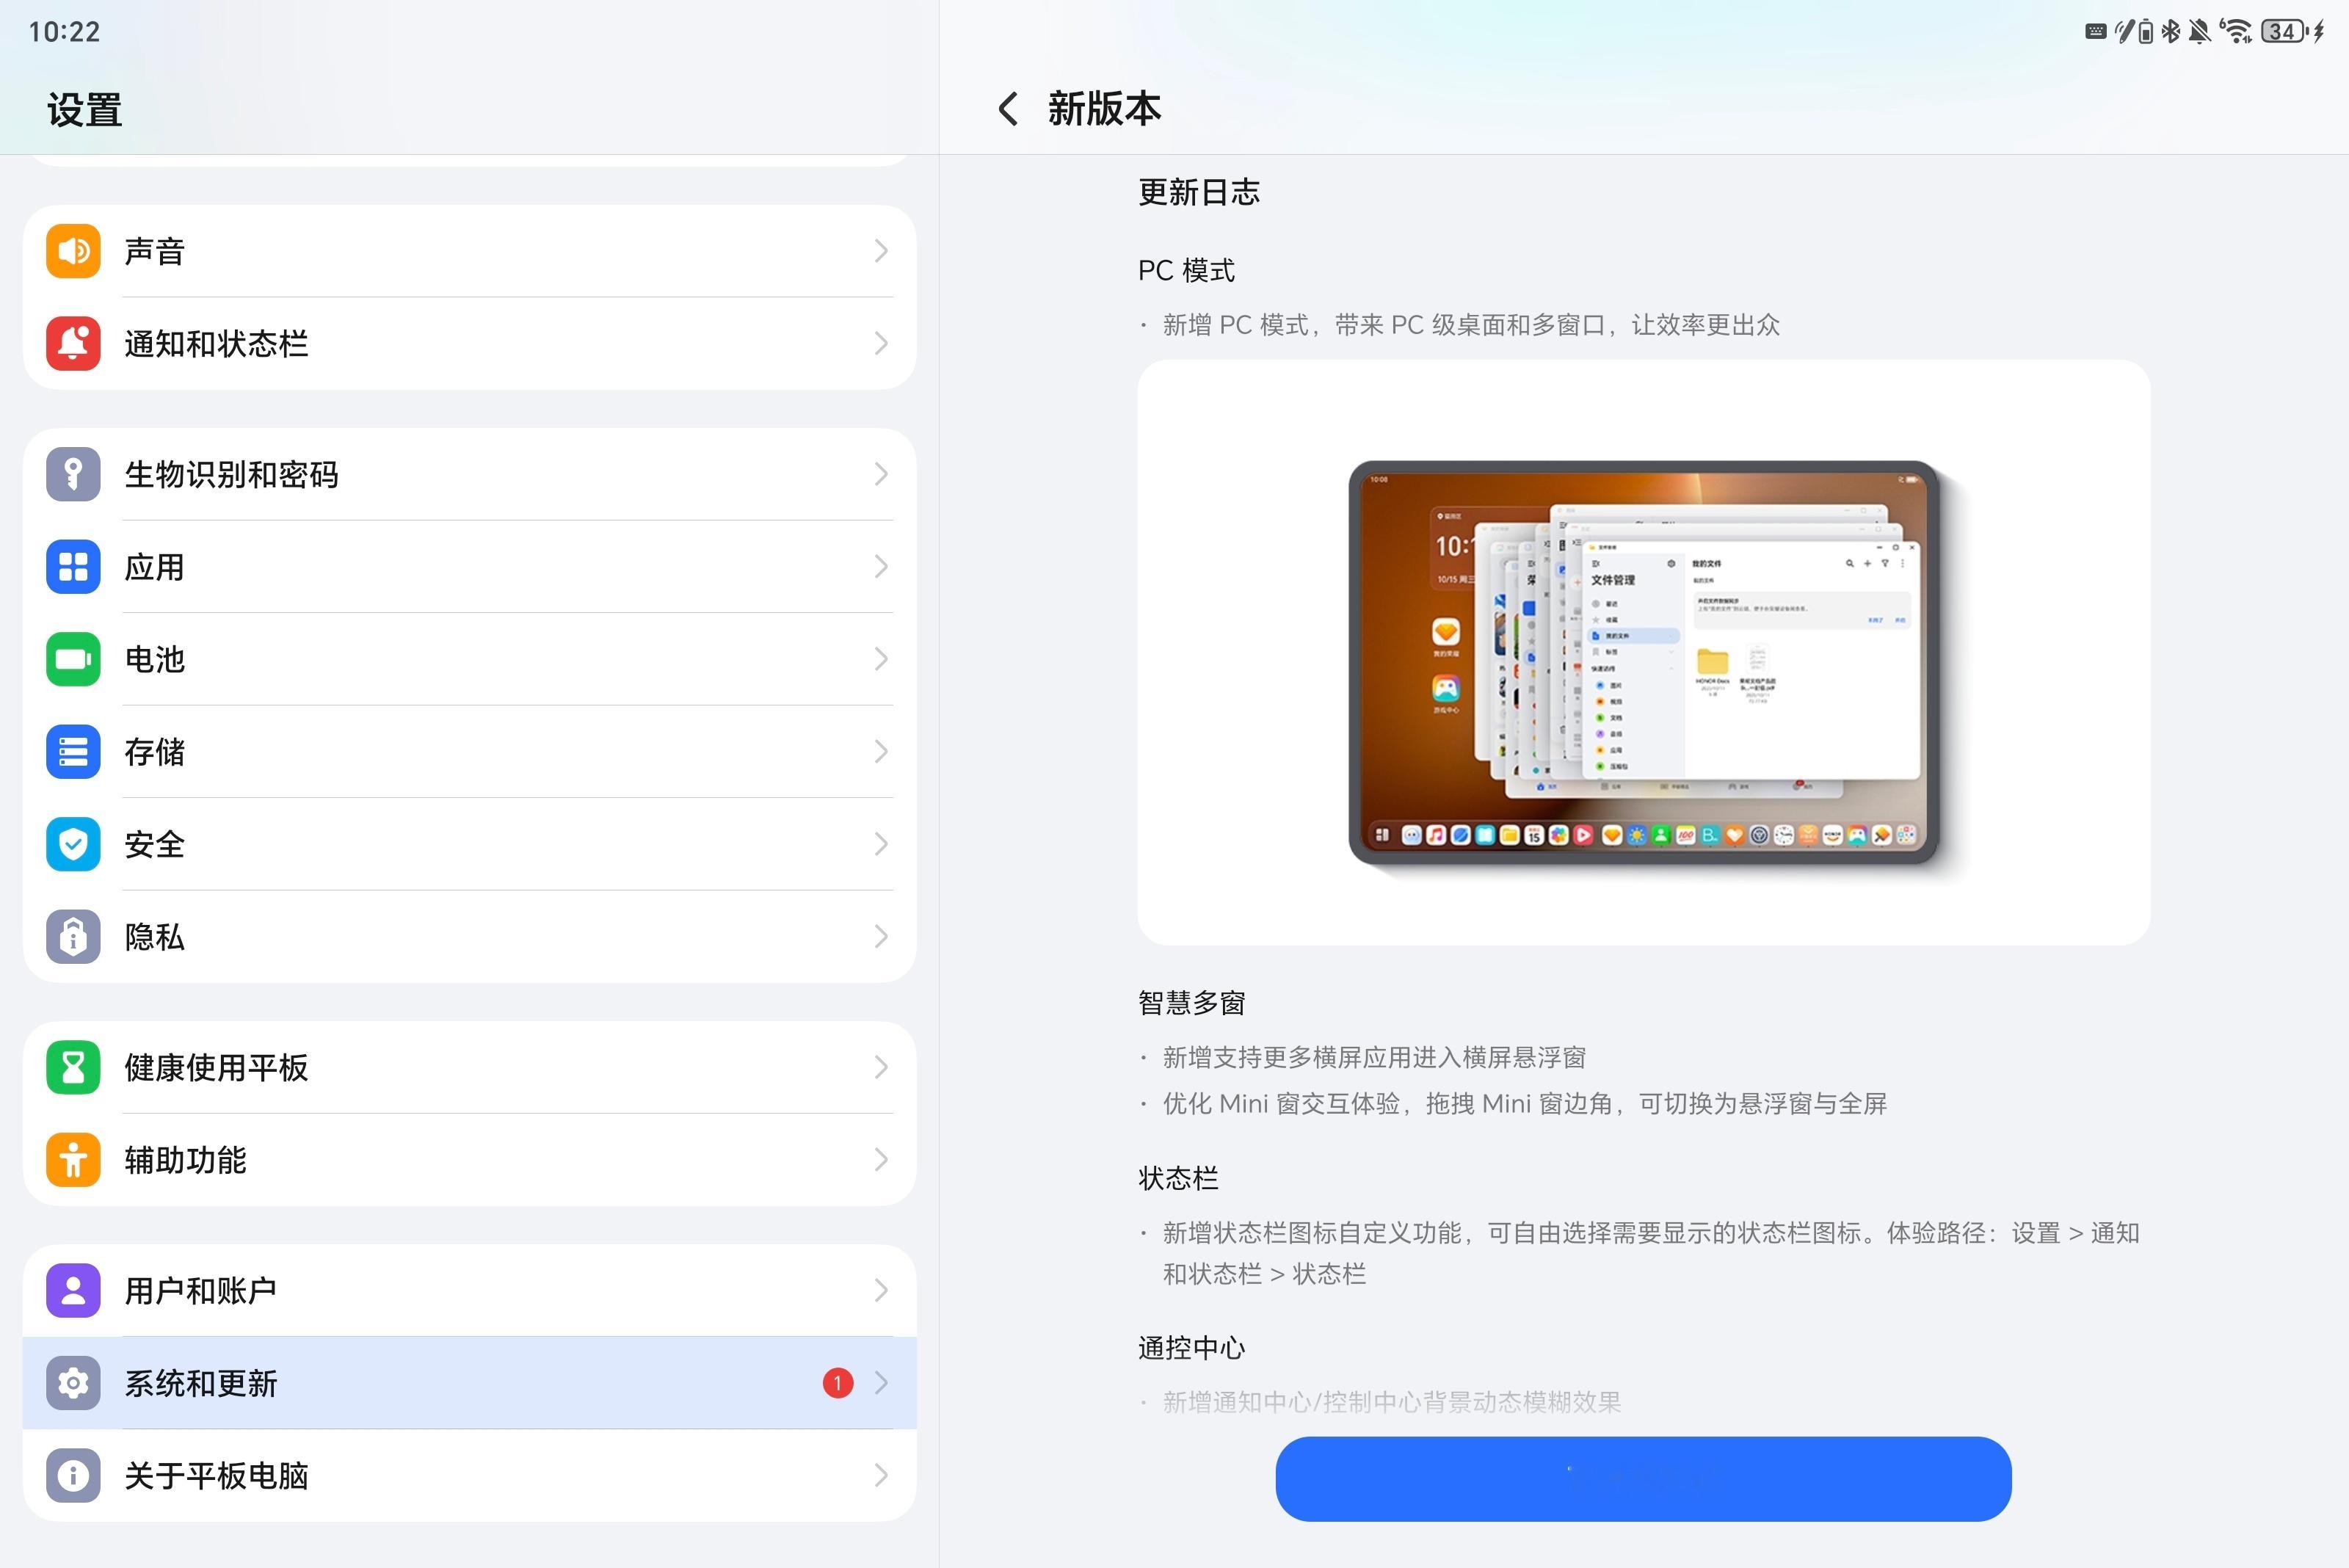
Task: Select the orange 辅助功能 accessibility icon
Action: 72,1160
